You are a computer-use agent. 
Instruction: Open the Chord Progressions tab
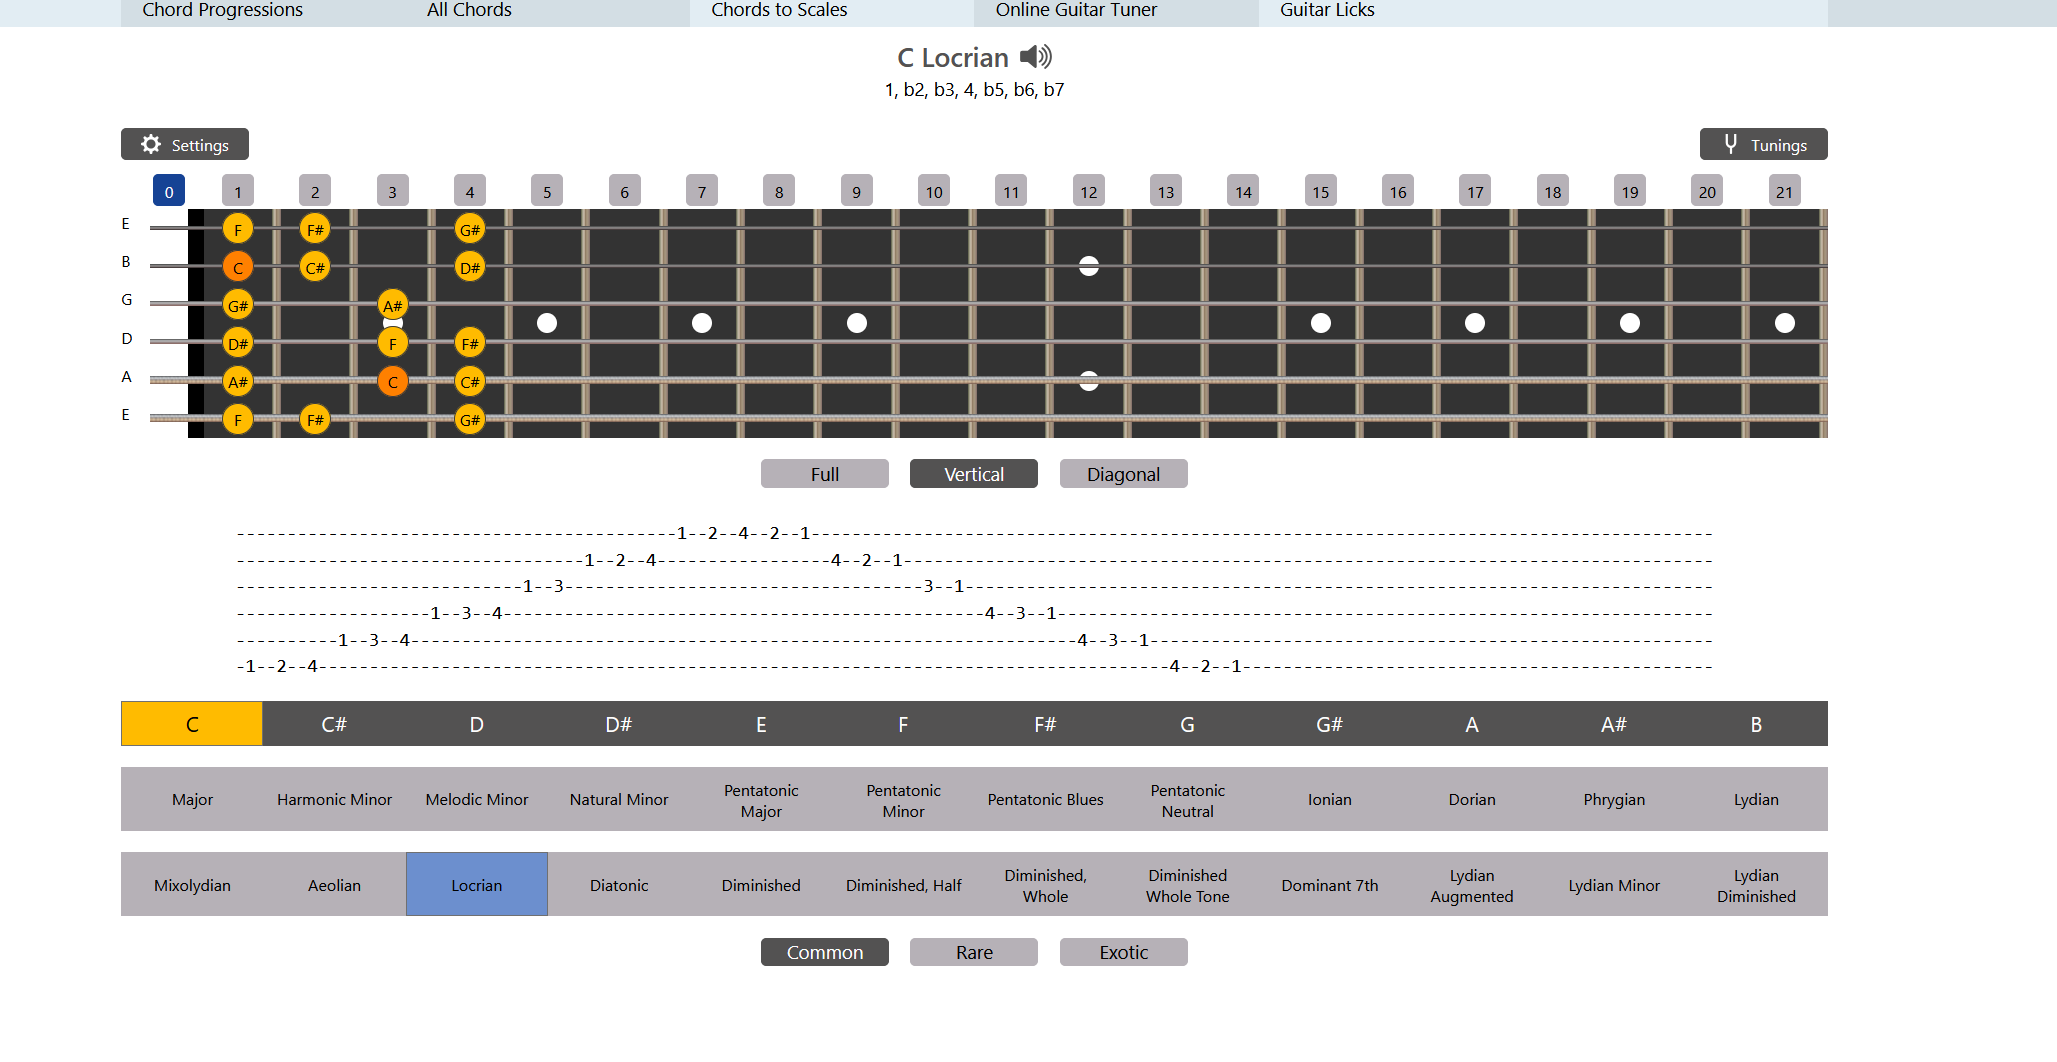click(263, 12)
